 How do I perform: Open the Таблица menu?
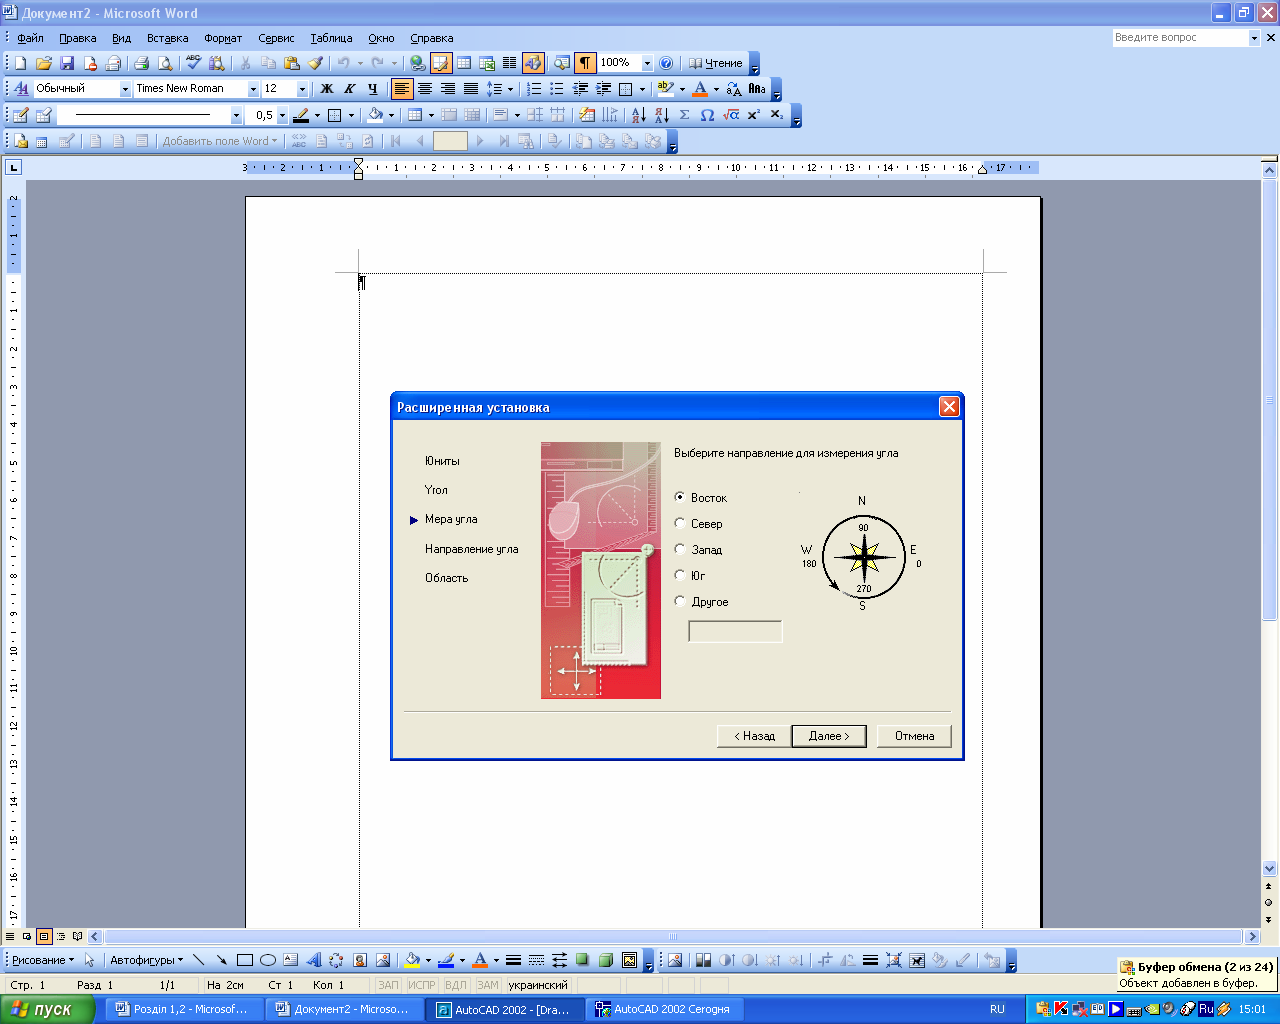pos(331,38)
